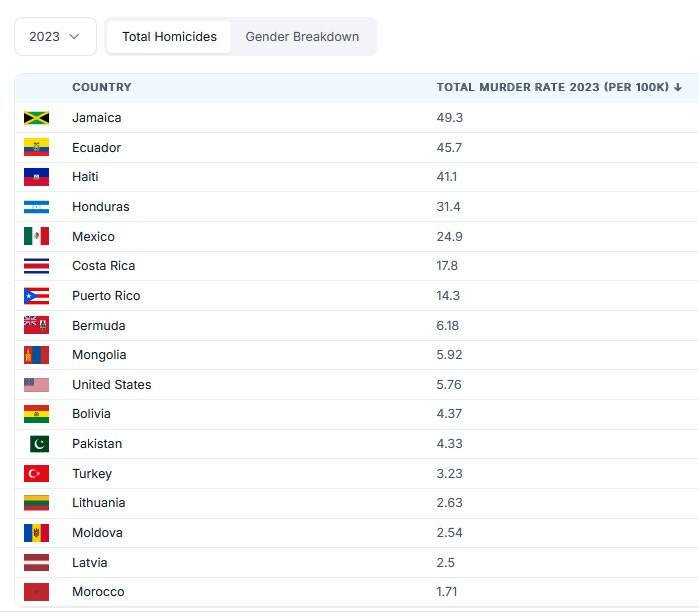Select the Latvia country name
Image resolution: width=699 pixels, height=613 pixels.
pyautogui.click(x=90, y=563)
